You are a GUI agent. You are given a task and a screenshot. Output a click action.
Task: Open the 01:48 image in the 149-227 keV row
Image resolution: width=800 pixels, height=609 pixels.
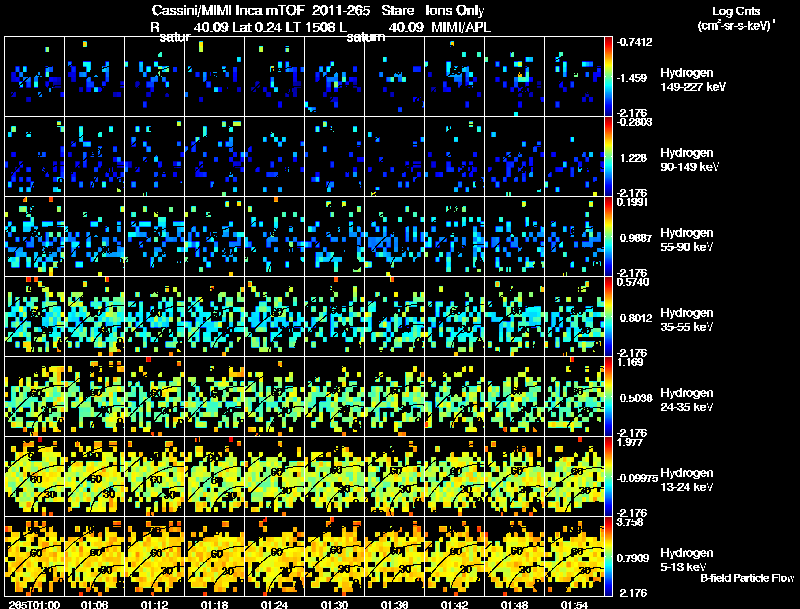point(514,76)
